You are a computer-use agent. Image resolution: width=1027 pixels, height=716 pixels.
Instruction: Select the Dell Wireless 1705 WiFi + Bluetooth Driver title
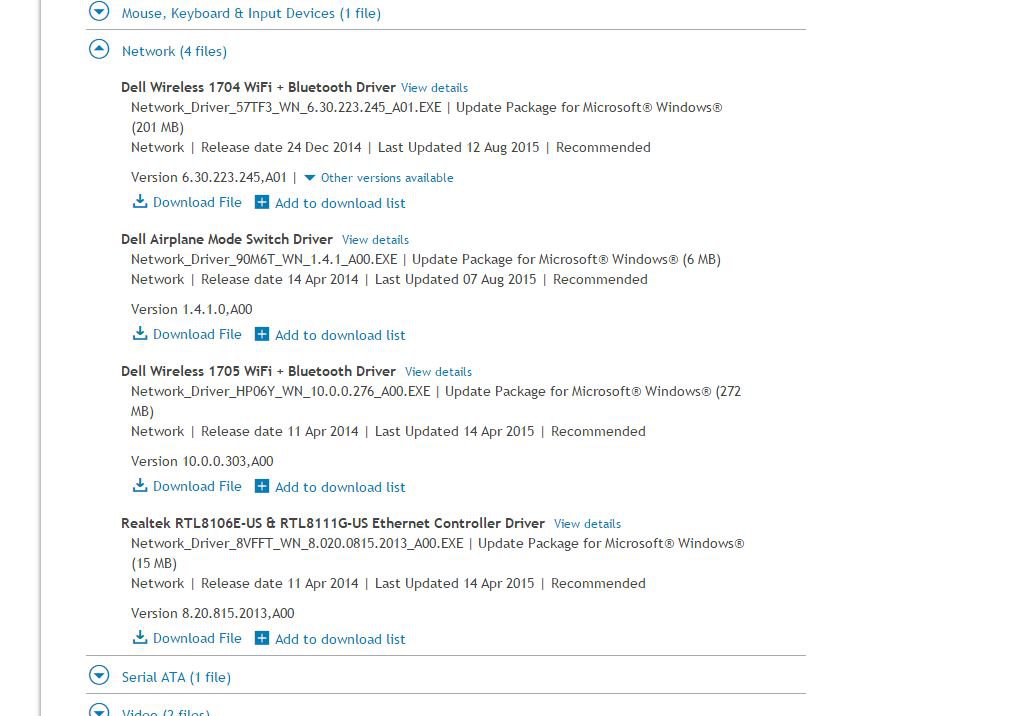[x=259, y=371]
